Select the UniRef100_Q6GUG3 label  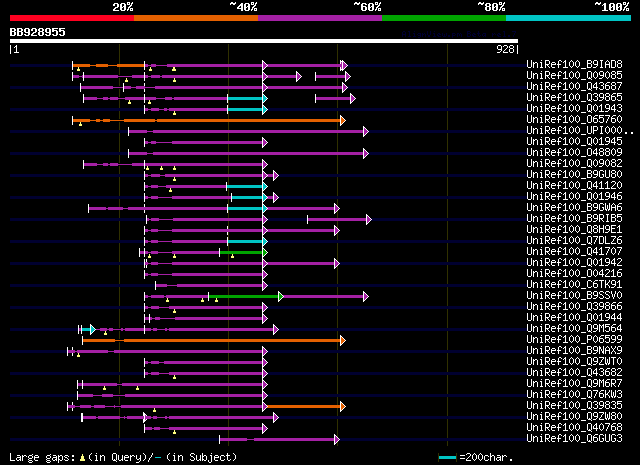(574, 439)
